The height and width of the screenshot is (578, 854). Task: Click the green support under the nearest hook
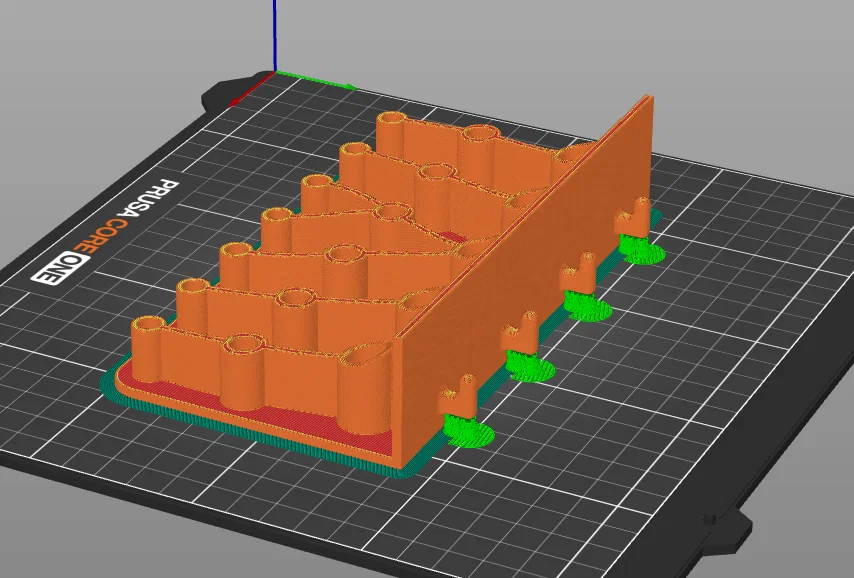[x=468, y=431]
